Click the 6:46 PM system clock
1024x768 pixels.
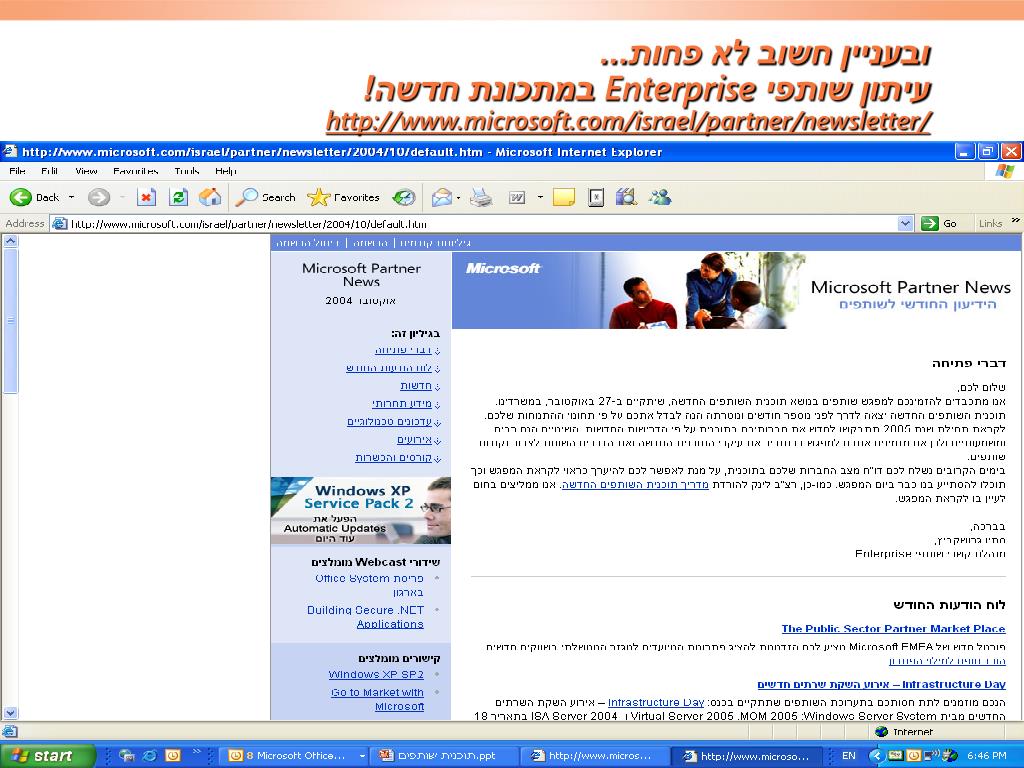986,756
